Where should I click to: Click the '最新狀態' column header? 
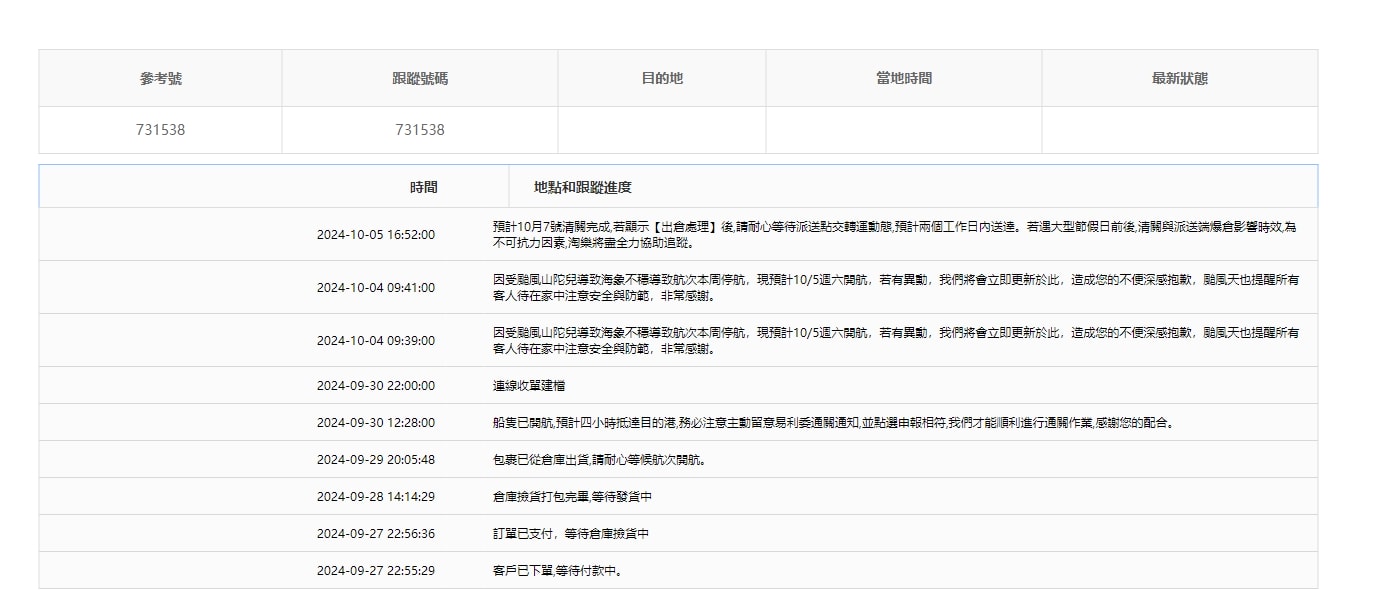[1180, 78]
